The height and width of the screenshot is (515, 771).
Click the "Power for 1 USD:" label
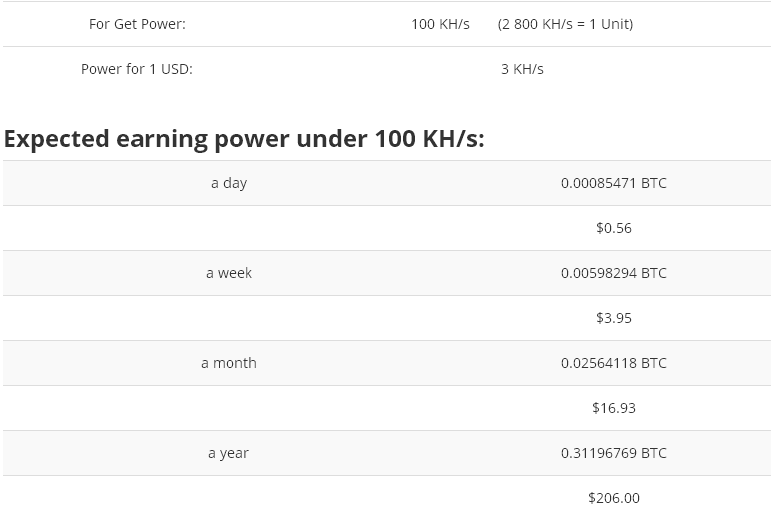pos(137,69)
